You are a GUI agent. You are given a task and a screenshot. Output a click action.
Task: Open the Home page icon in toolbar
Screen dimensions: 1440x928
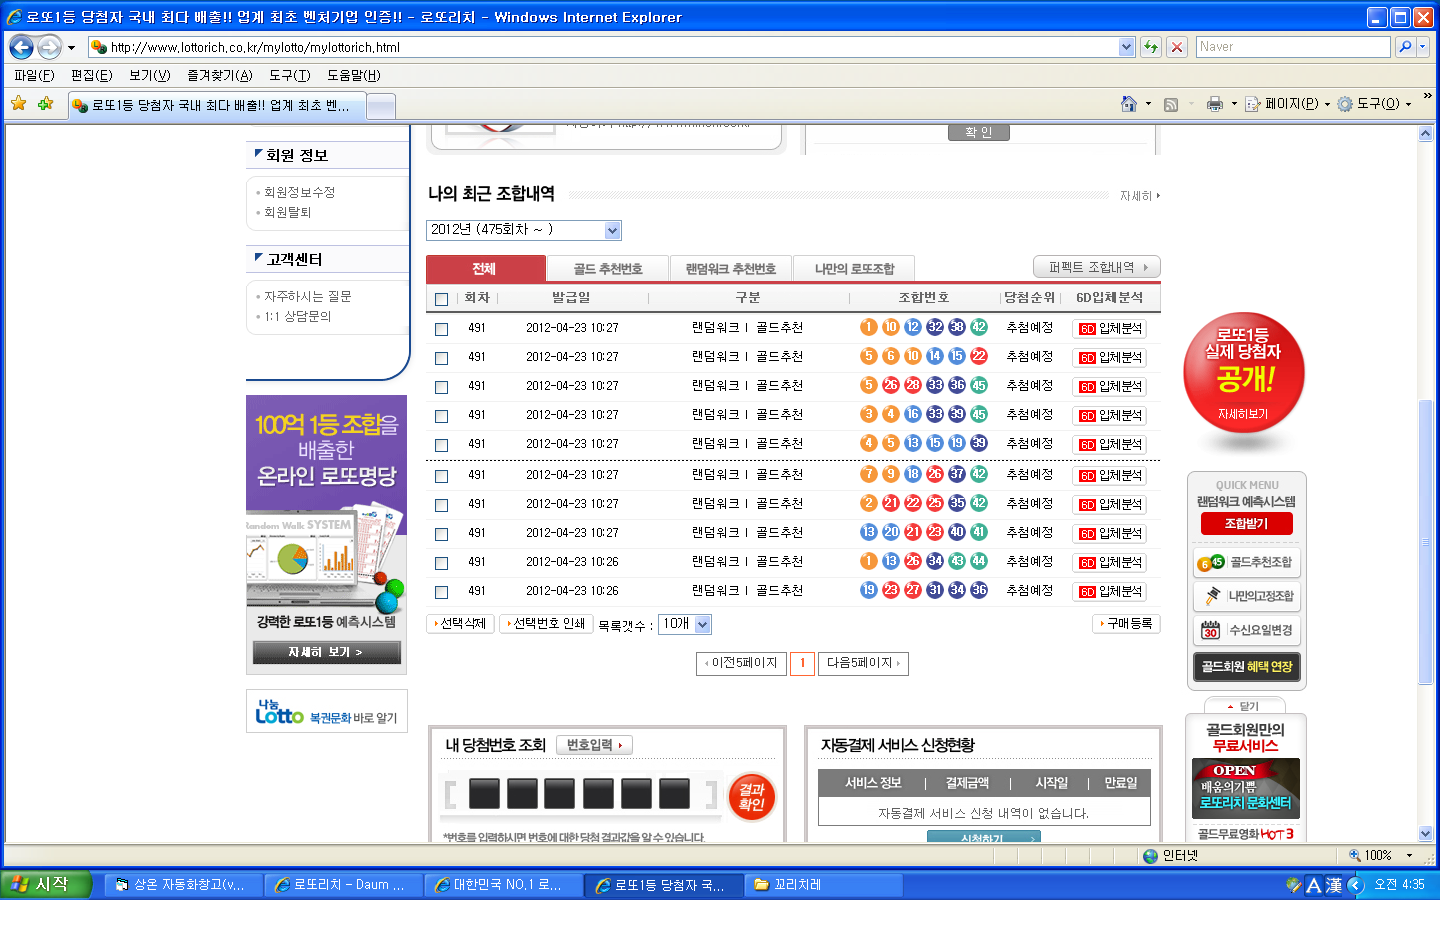click(x=1129, y=104)
